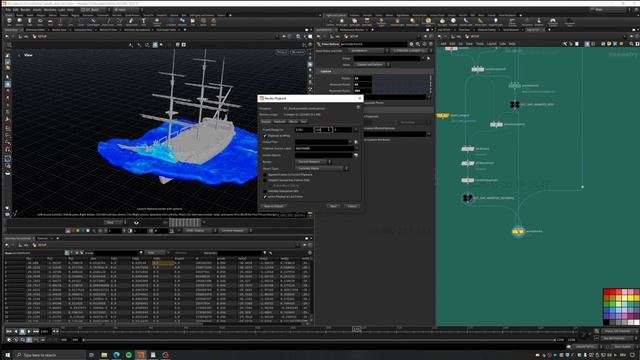Open the Persp view dropdown in viewport

pyautogui.click(x=282, y=52)
